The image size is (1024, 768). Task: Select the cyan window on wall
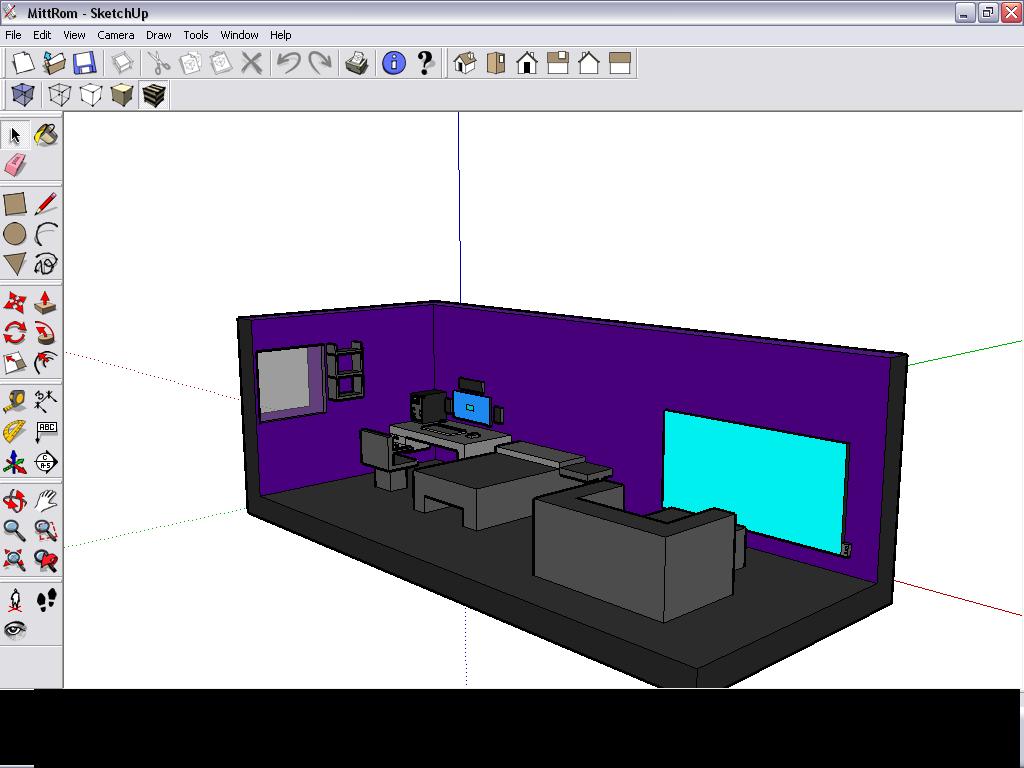coord(756,481)
